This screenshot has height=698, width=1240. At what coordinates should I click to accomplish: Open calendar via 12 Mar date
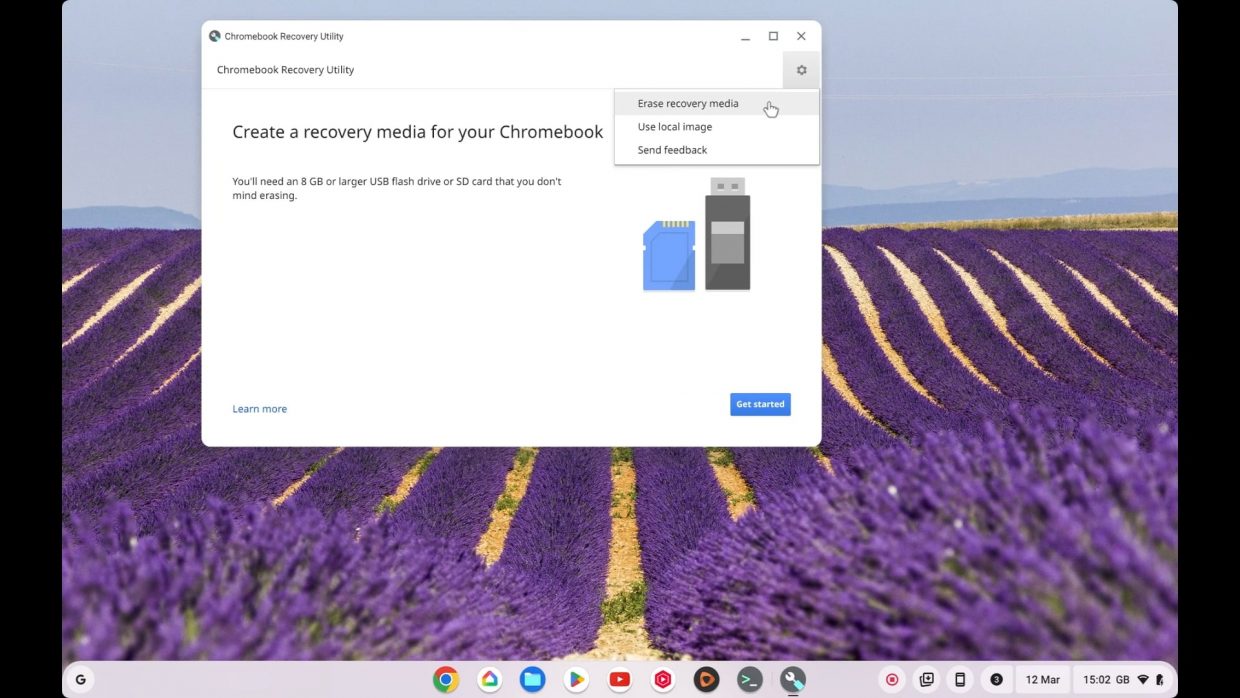(x=1043, y=680)
